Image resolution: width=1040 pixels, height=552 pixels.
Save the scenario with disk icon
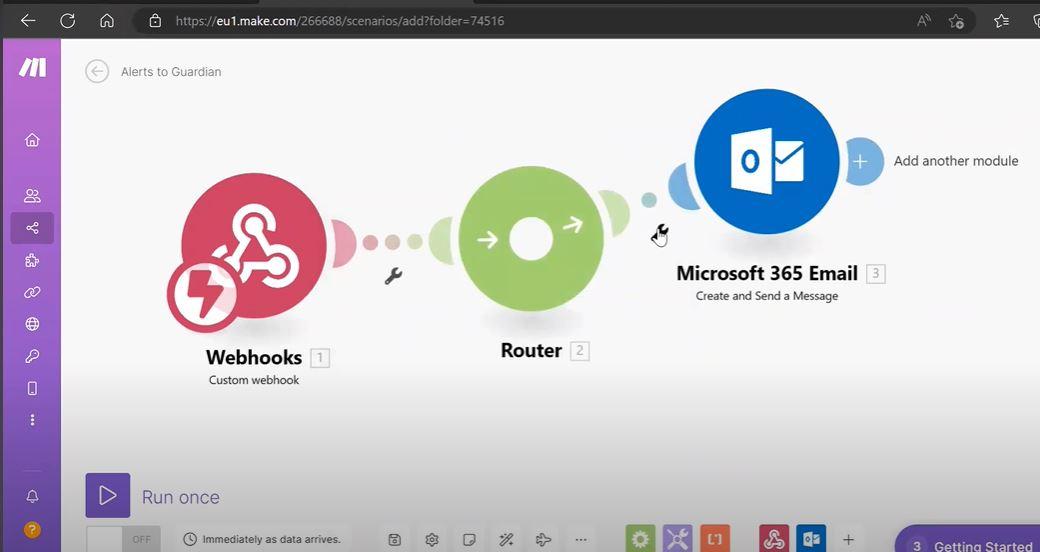coord(395,539)
